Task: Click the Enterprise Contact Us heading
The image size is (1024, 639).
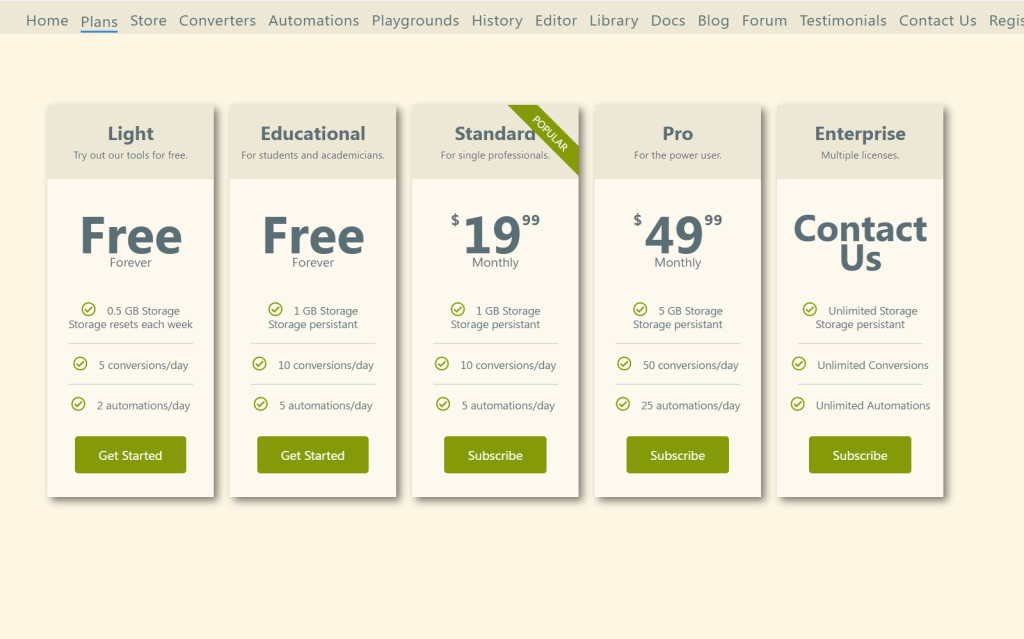Action: (860, 243)
